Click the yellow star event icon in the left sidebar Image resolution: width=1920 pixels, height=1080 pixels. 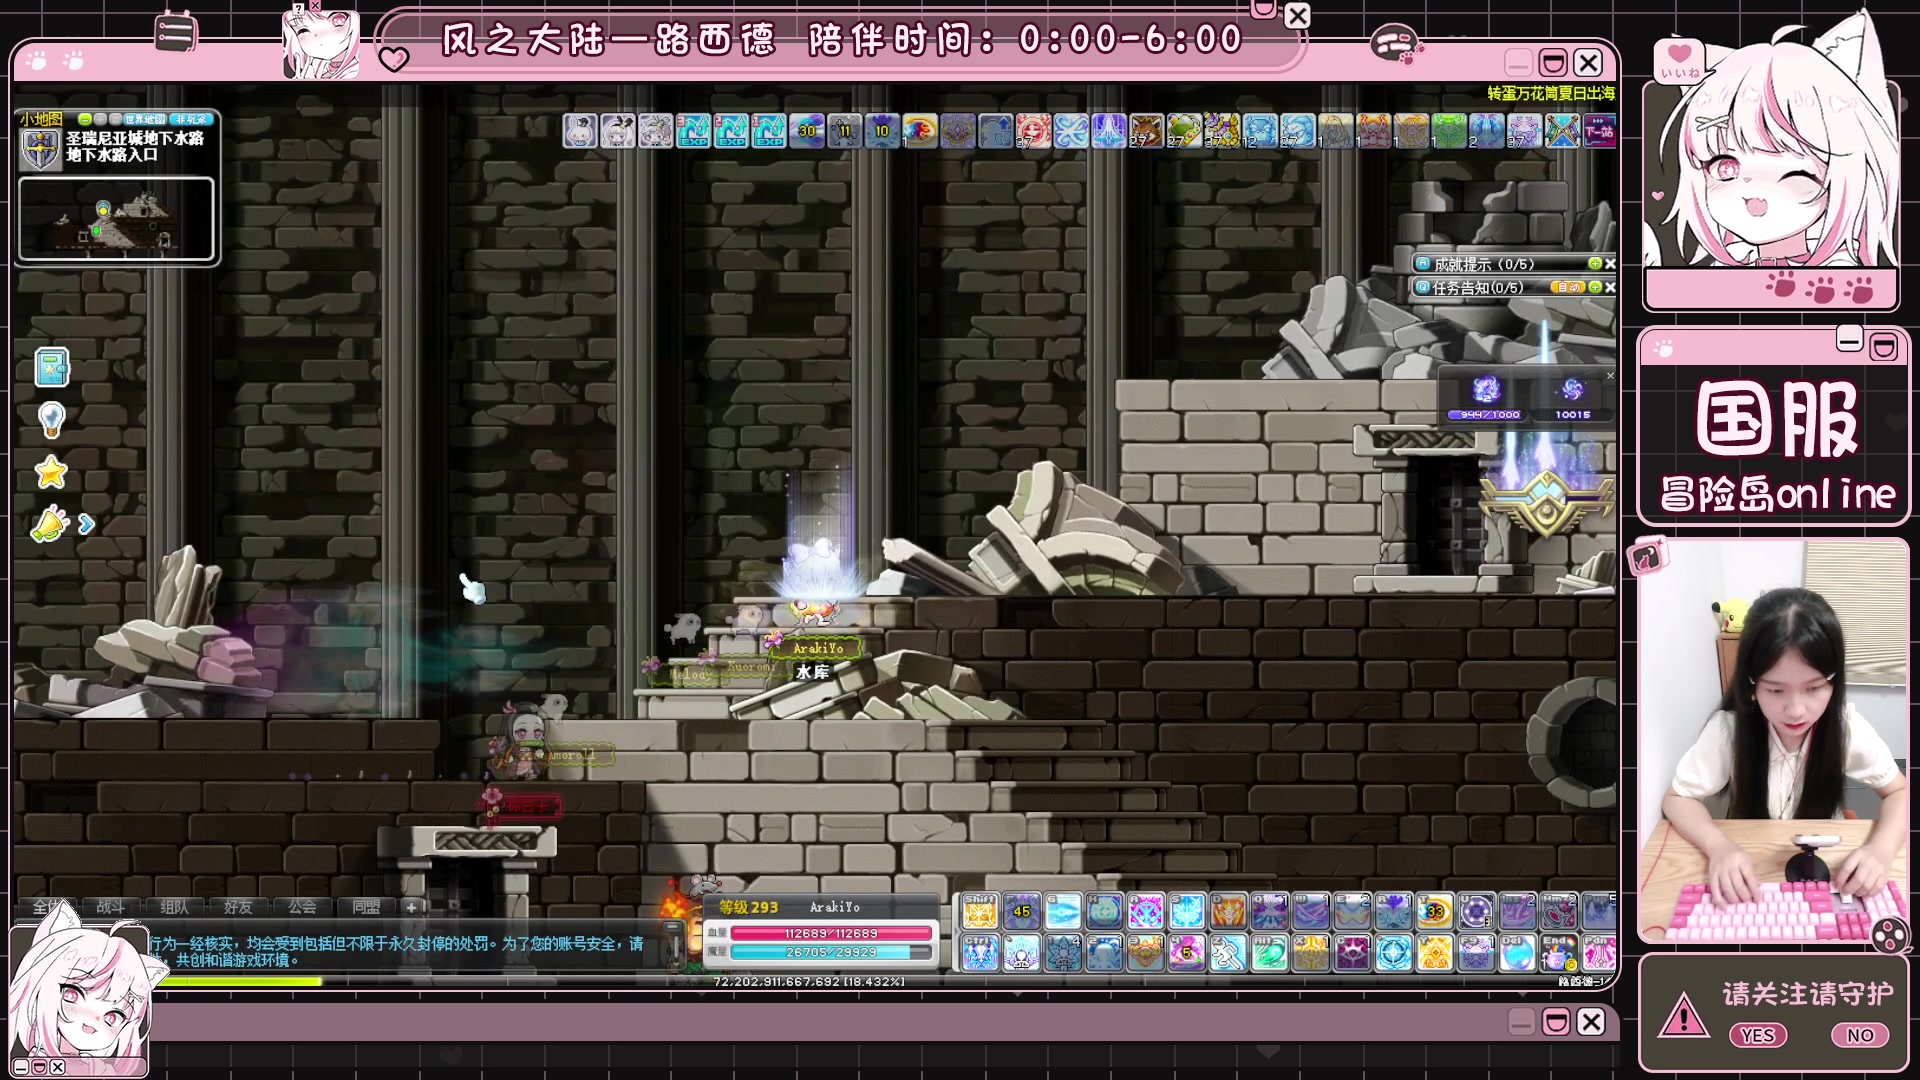51,472
